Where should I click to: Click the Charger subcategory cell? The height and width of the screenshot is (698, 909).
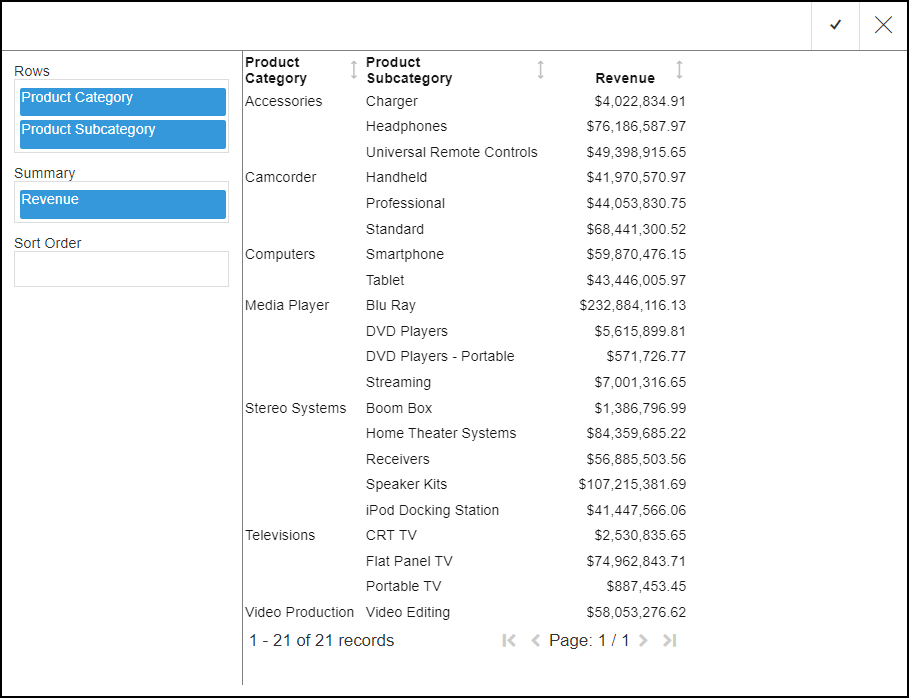[x=392, y=101]
